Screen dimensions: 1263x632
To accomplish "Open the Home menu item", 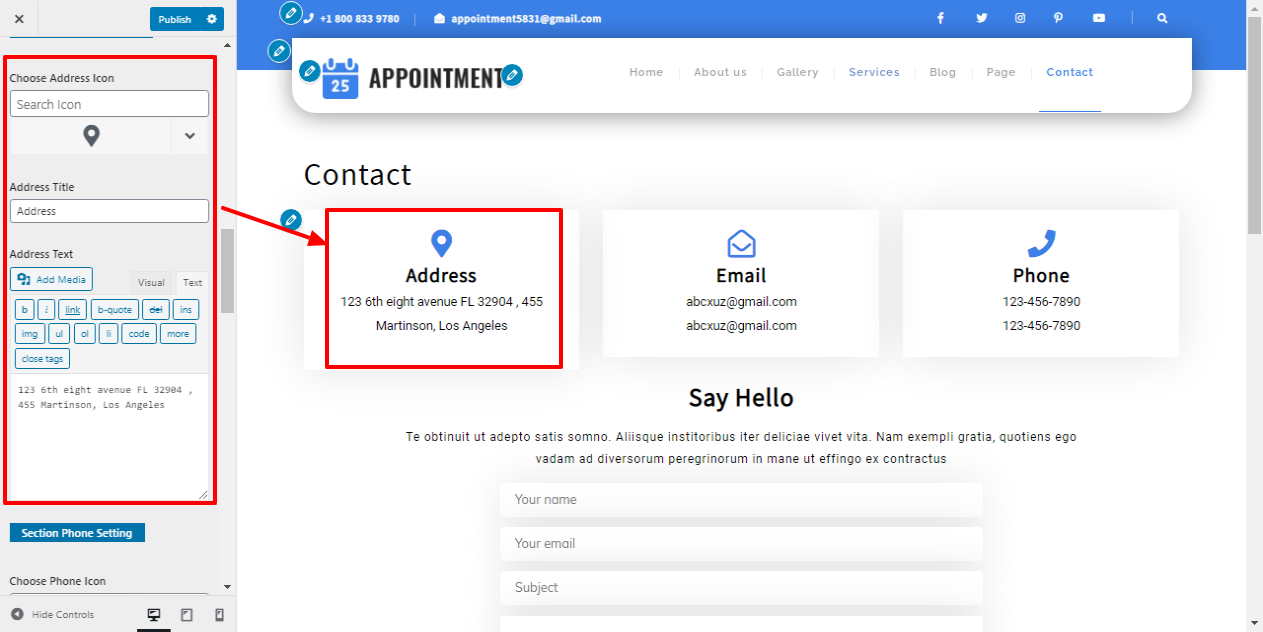I will [x=646, y=72].
